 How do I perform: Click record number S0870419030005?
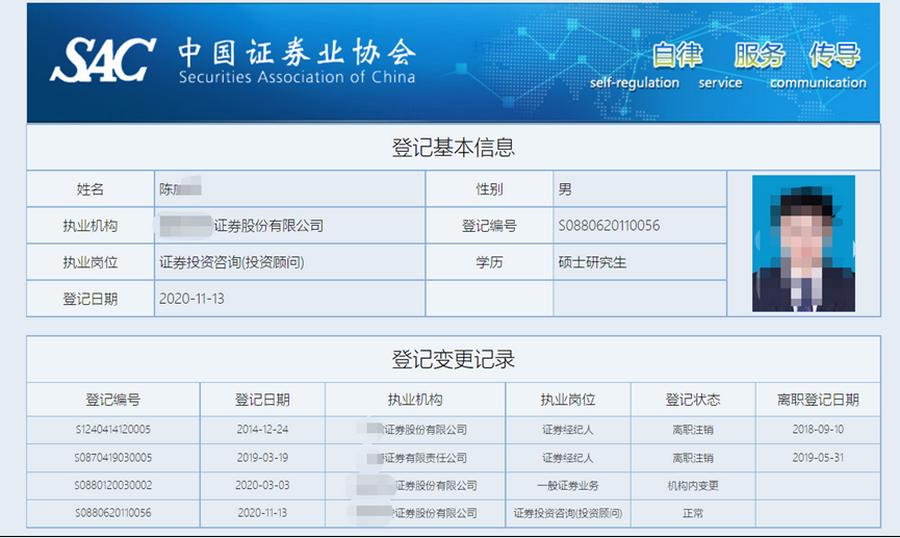click(x=113, y=458)
